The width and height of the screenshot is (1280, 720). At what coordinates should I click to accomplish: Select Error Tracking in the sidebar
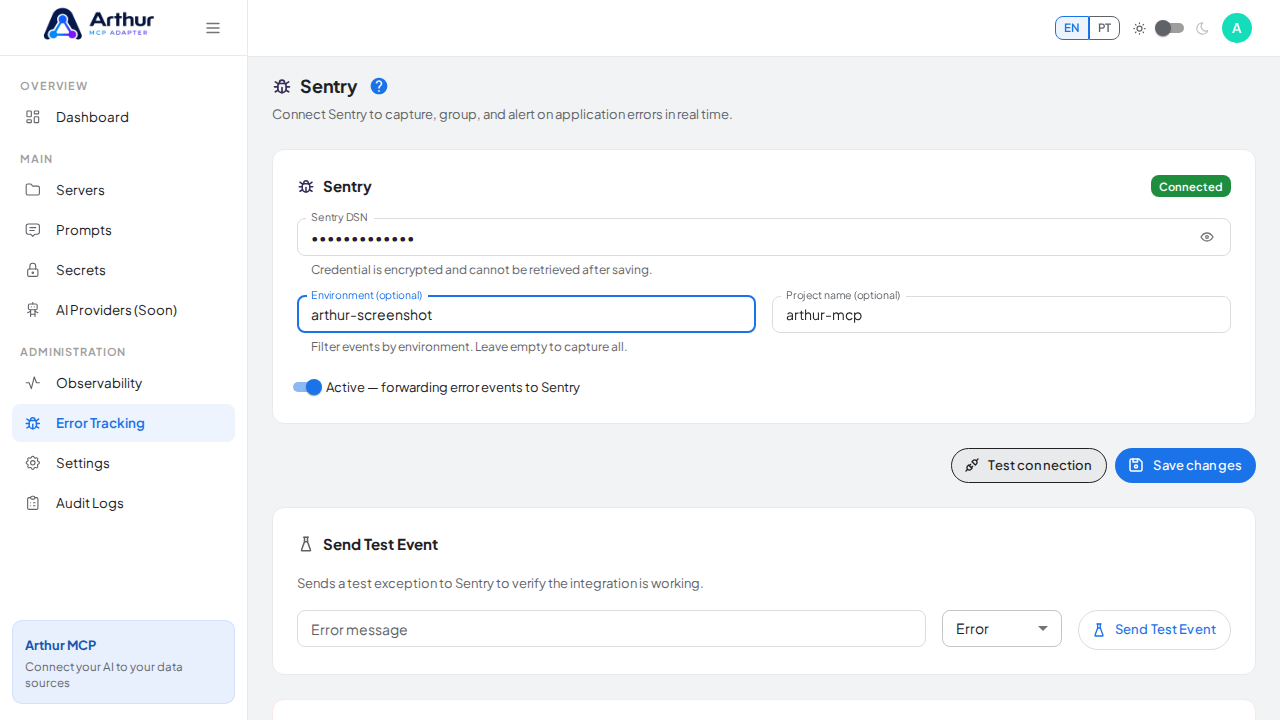pyautogui.click(x=123, y=423)
